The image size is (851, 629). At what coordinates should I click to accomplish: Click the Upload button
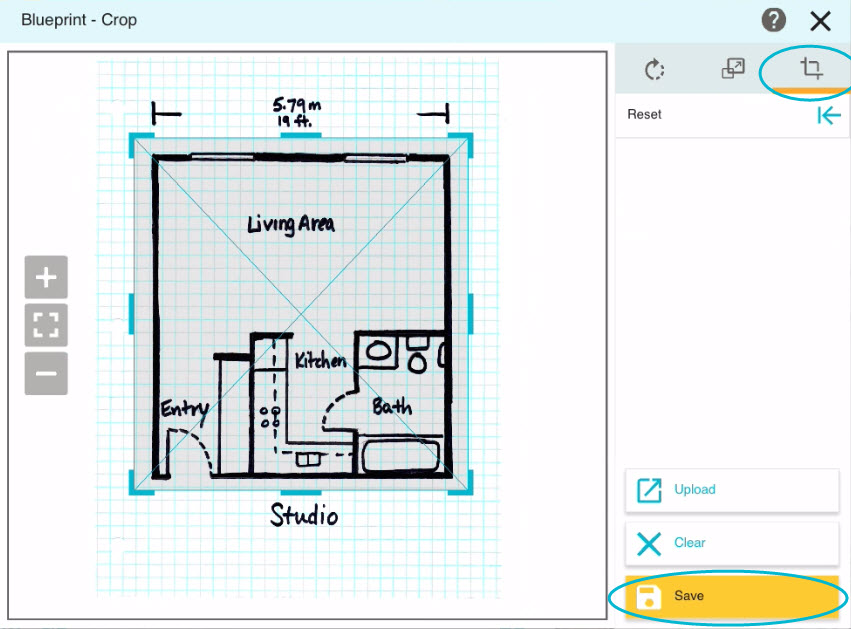(732, 490)
